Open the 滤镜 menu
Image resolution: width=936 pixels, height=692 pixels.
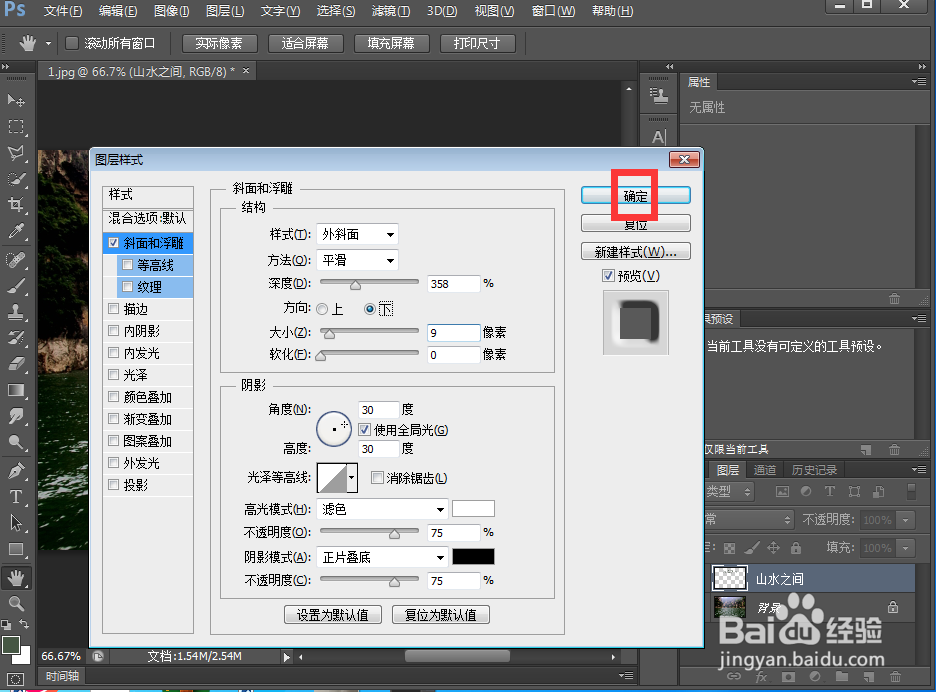point(391,11)
